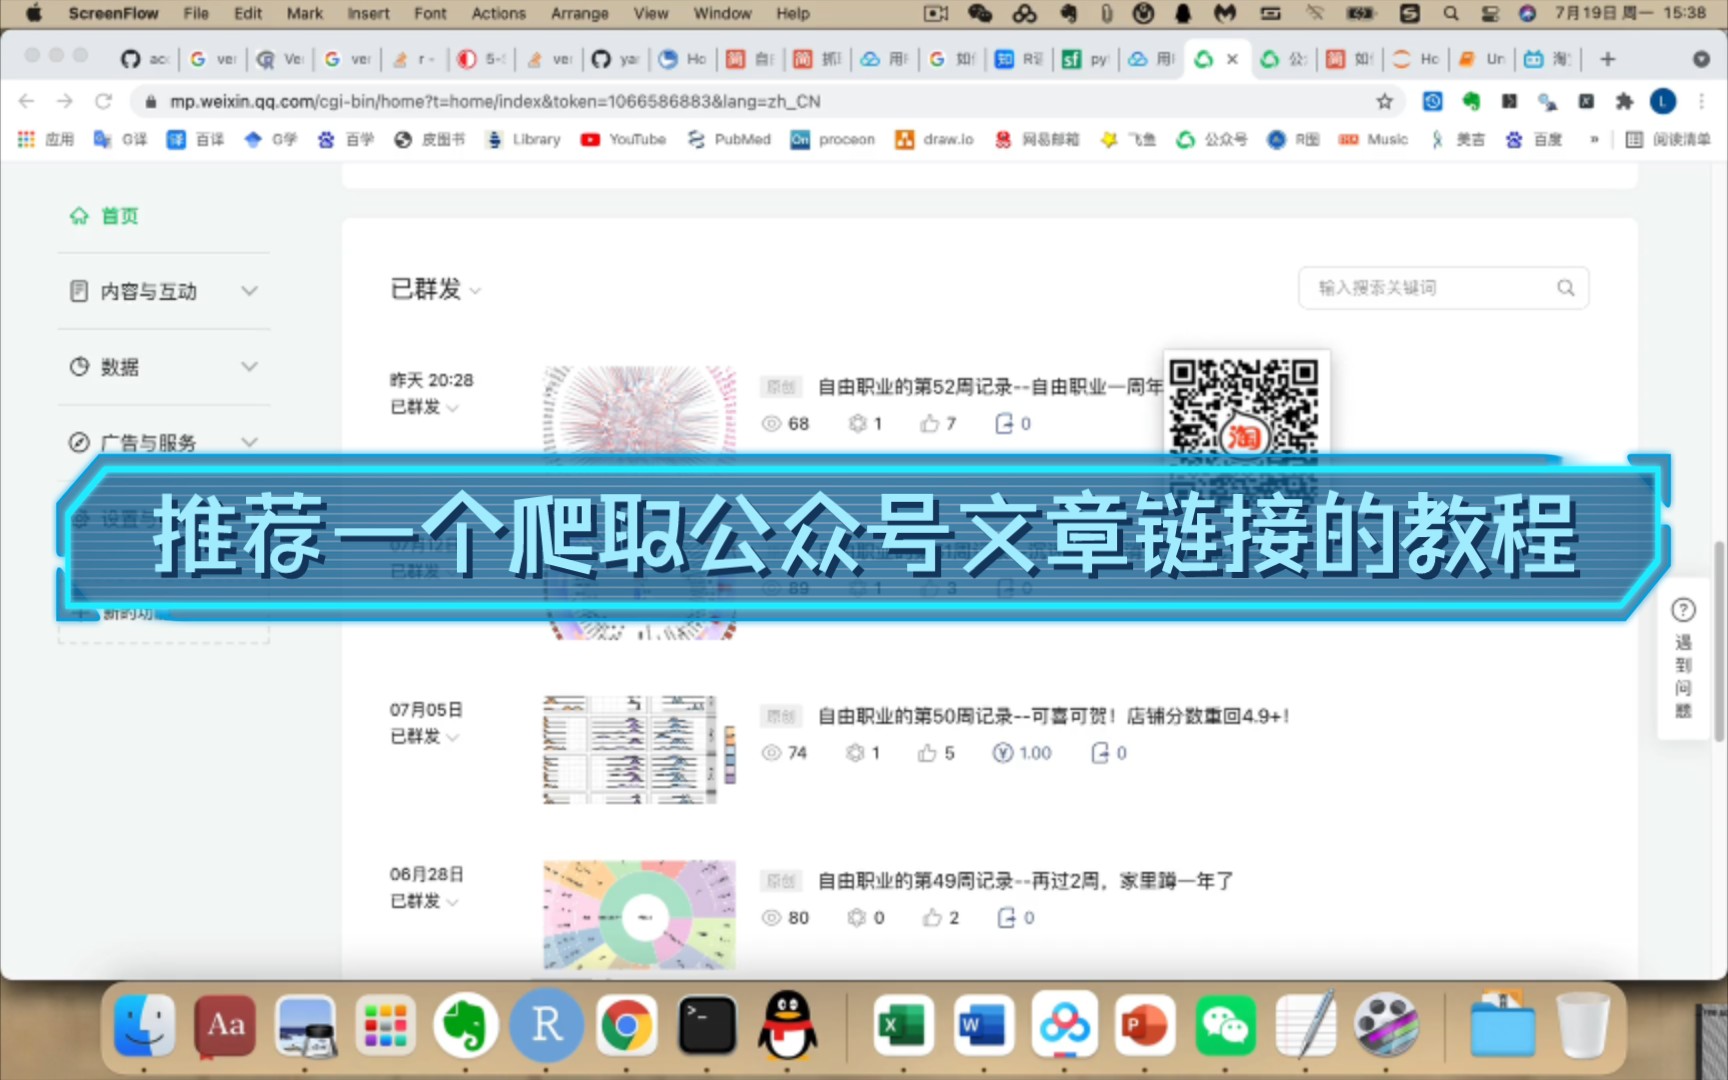This screenshot has width=1728, height=1080.
Task: Open Terminal from the dock
Action: 707,1025
